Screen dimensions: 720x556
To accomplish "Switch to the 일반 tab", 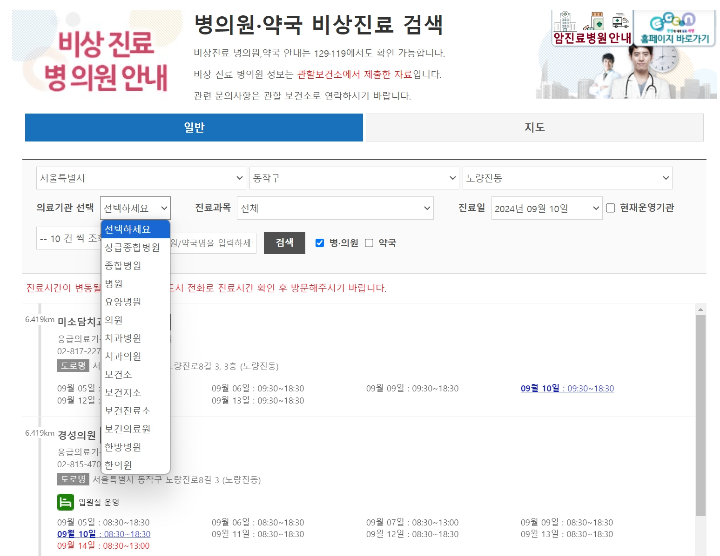I will point(194,127).
